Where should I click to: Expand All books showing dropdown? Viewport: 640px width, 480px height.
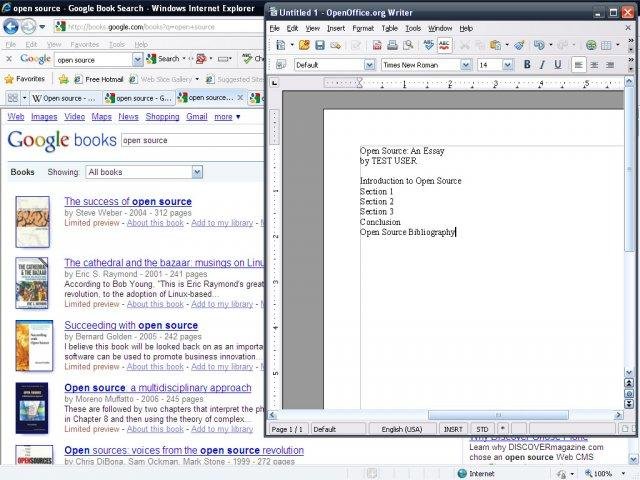[197, 172]
